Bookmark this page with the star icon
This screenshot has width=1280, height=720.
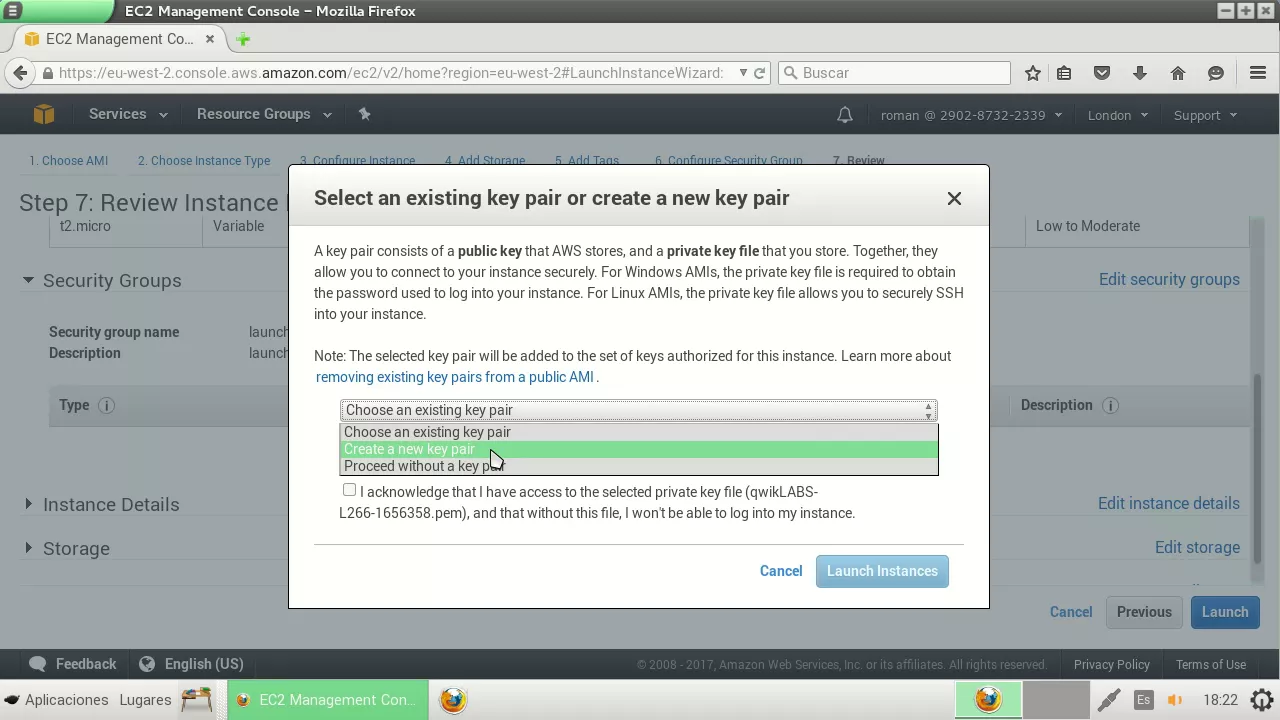(x=1033, y=73)
